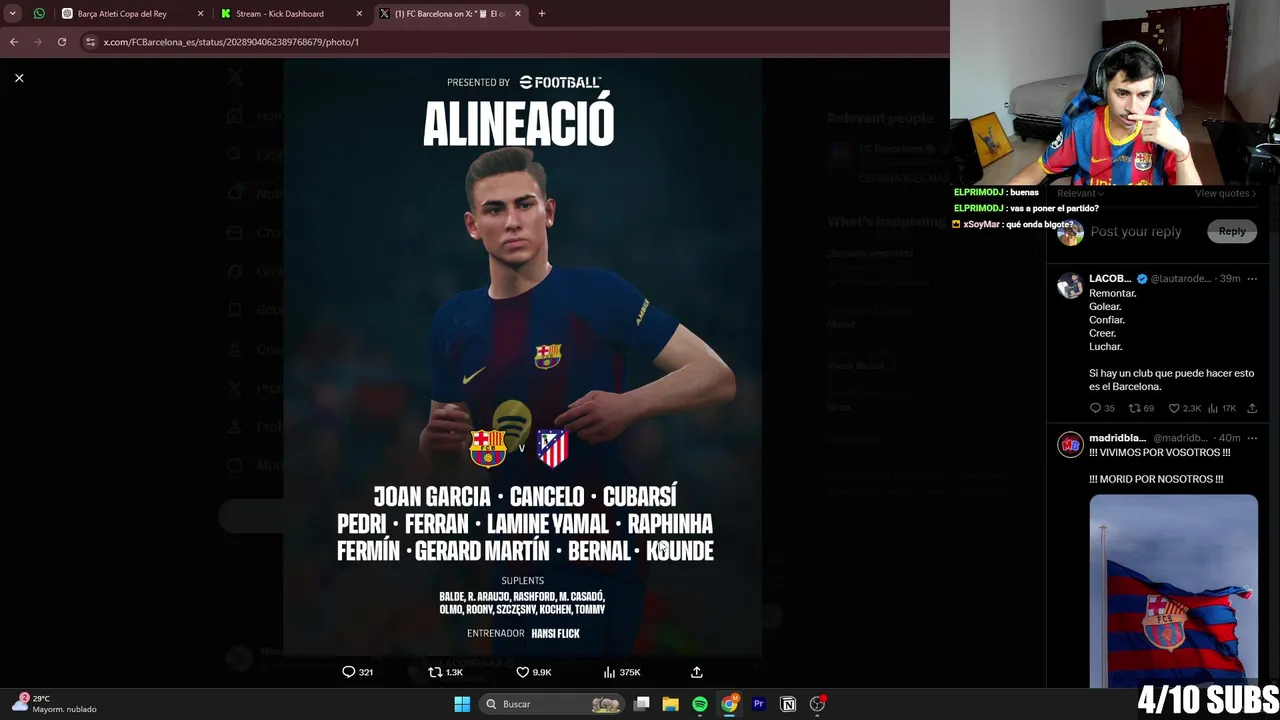Reply to LACOB's tweet (35 replies)
This screenshot has height=720, width=1280.
point(1102,408)
